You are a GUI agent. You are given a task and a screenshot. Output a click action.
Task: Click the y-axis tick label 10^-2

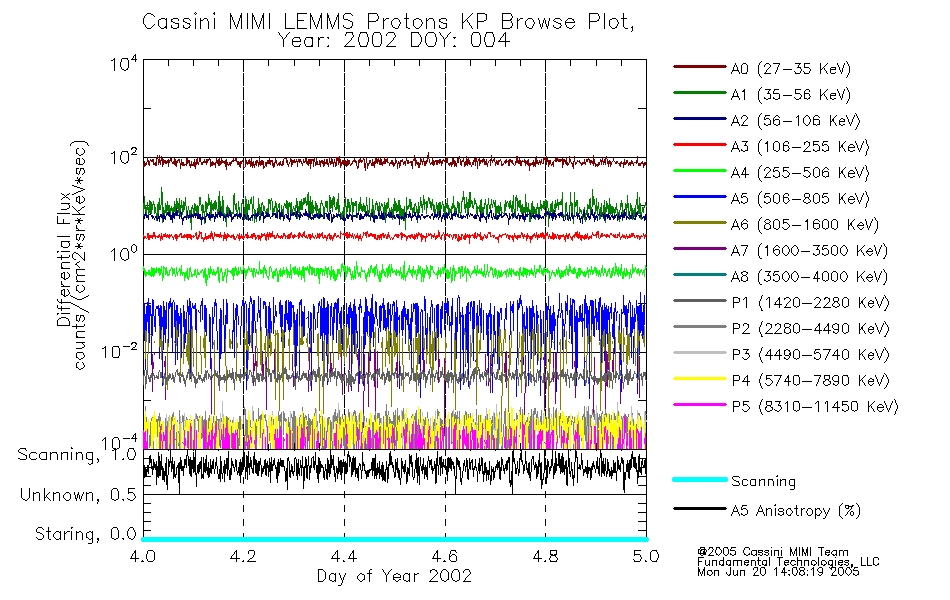(119, 351)
